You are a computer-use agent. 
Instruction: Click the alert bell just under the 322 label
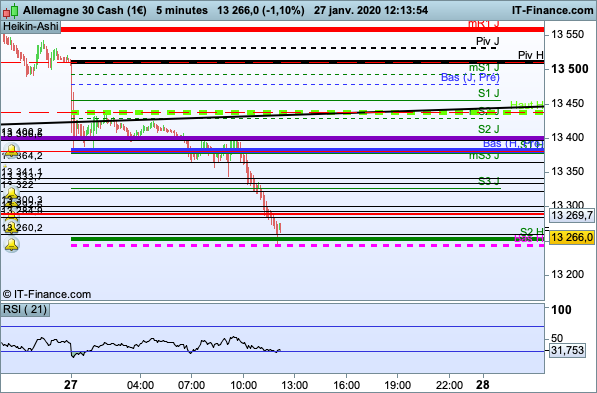(x=11, y=194)
